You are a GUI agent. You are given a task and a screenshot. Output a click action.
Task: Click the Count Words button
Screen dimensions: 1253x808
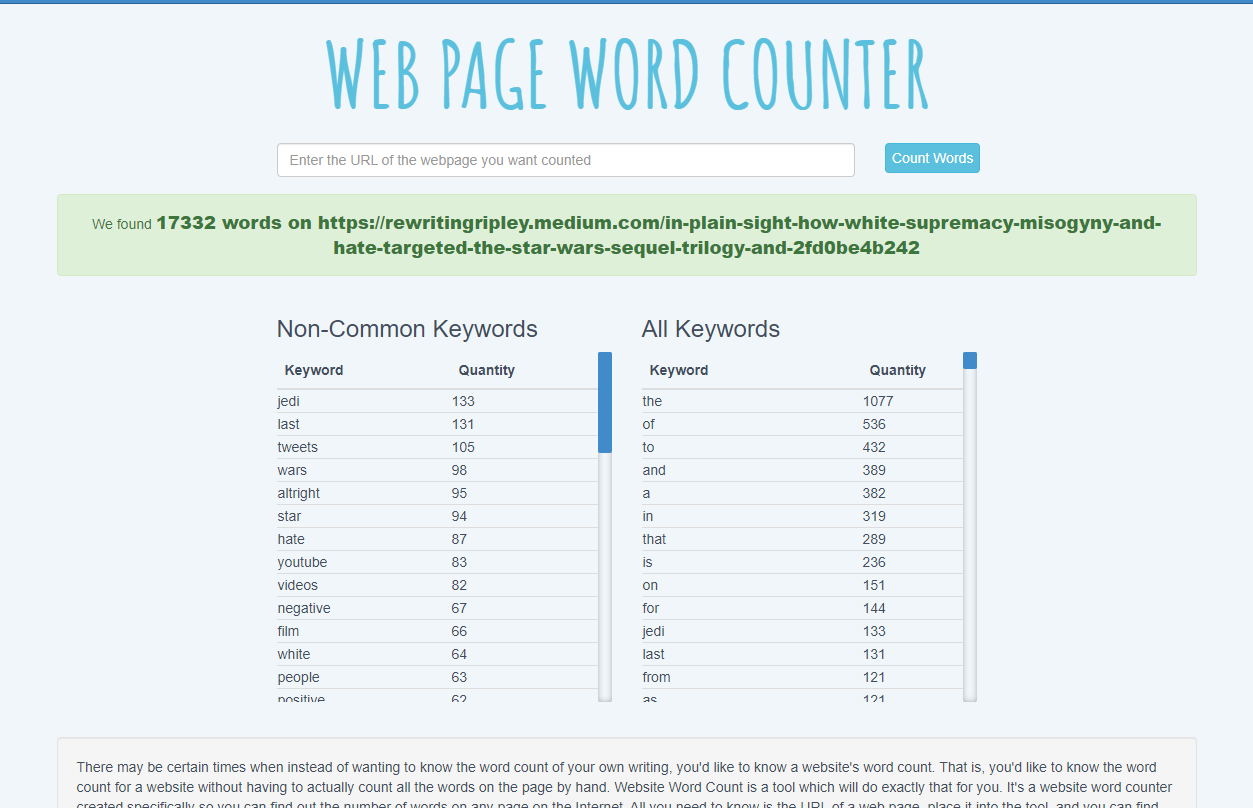tap(932, 158)
